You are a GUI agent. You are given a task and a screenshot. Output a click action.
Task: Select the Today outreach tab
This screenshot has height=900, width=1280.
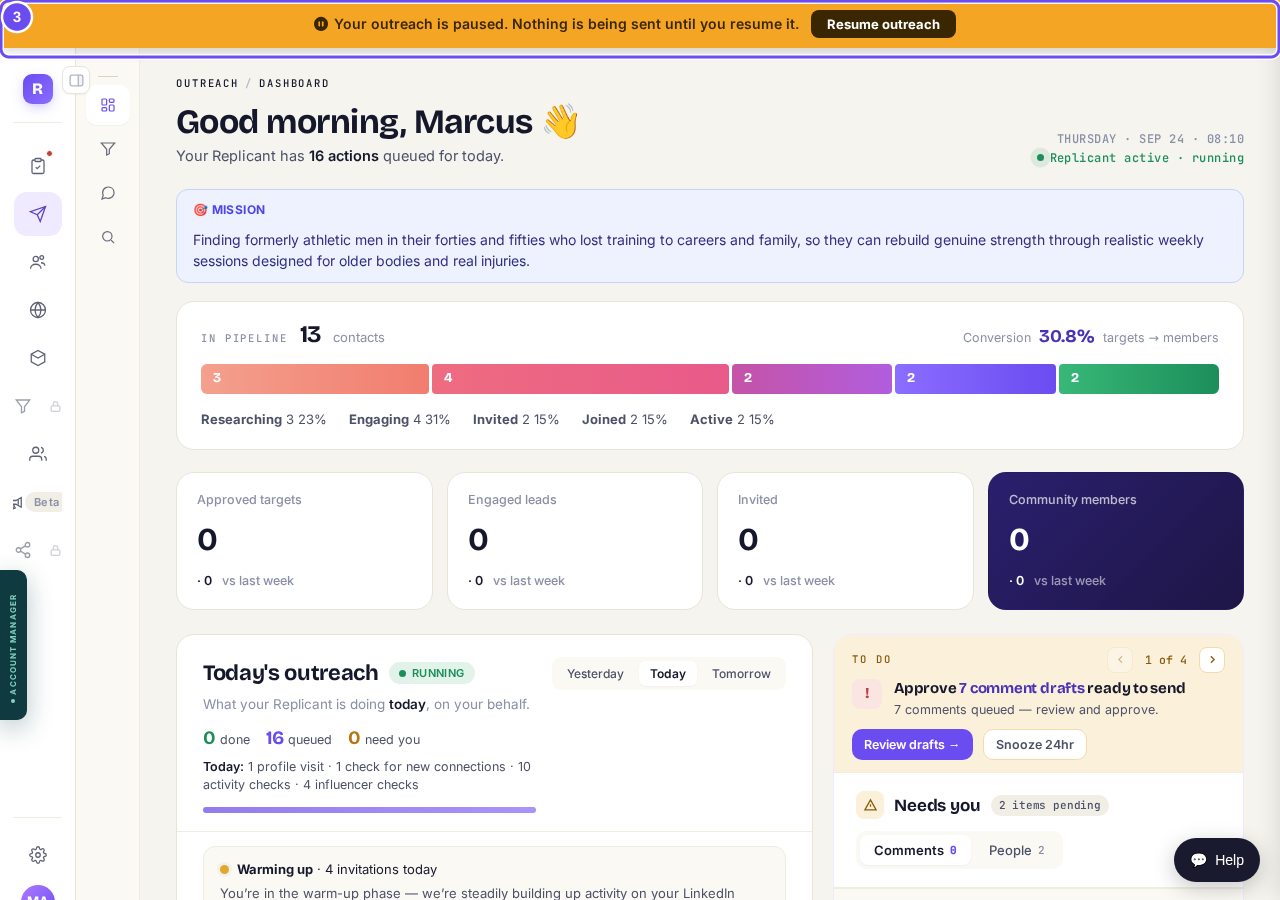668,674
